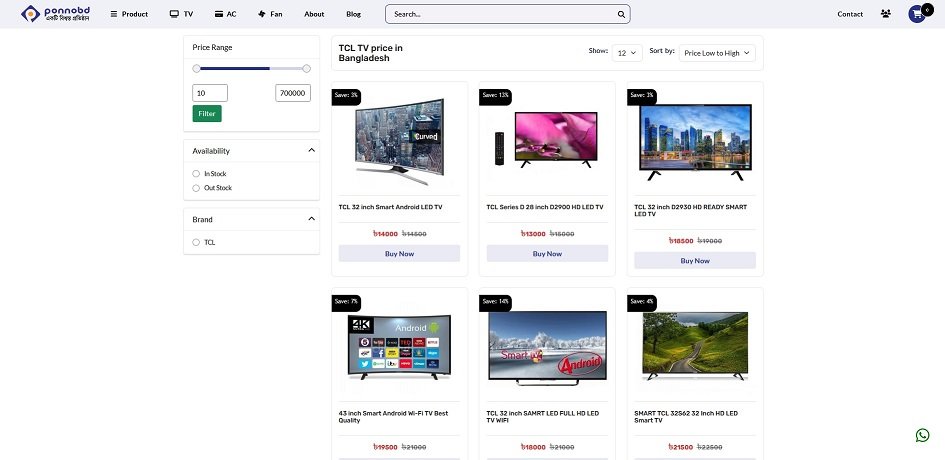Open TCL Series D 28 inch D2900 title
This screenshot has height=460, width=945.
click(545, 207)
